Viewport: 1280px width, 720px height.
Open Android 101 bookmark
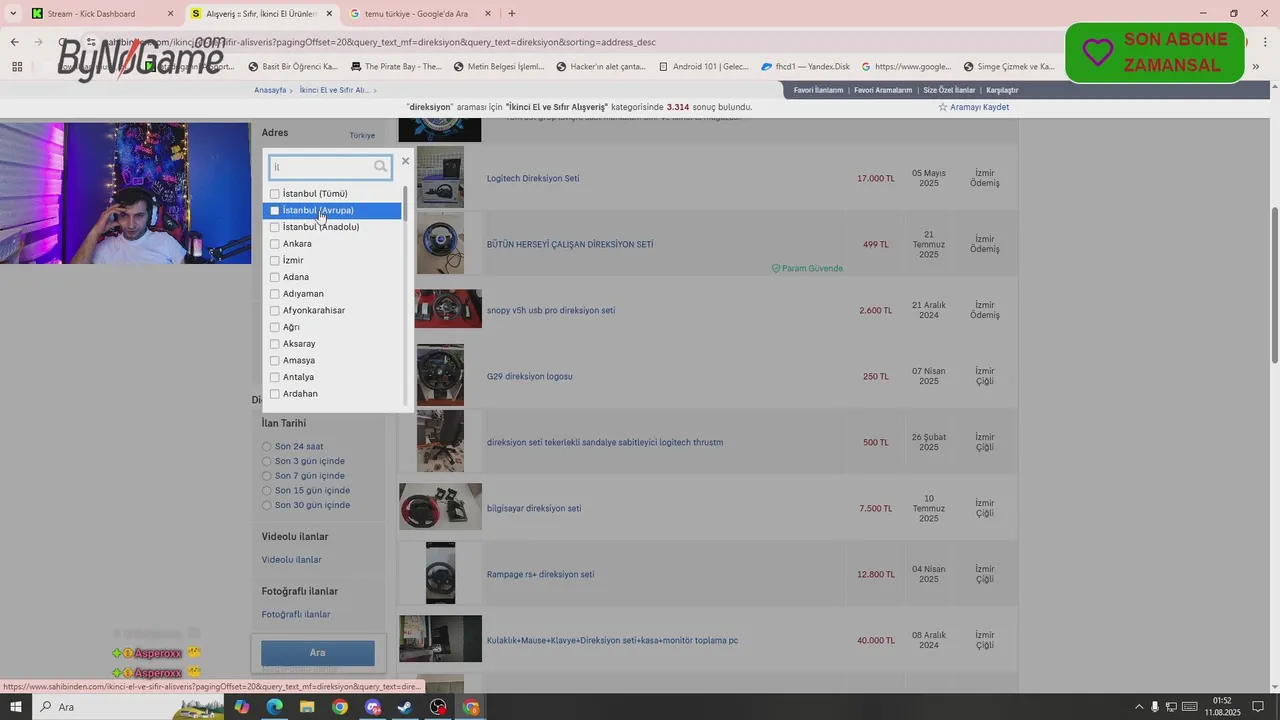coord(703,67)
